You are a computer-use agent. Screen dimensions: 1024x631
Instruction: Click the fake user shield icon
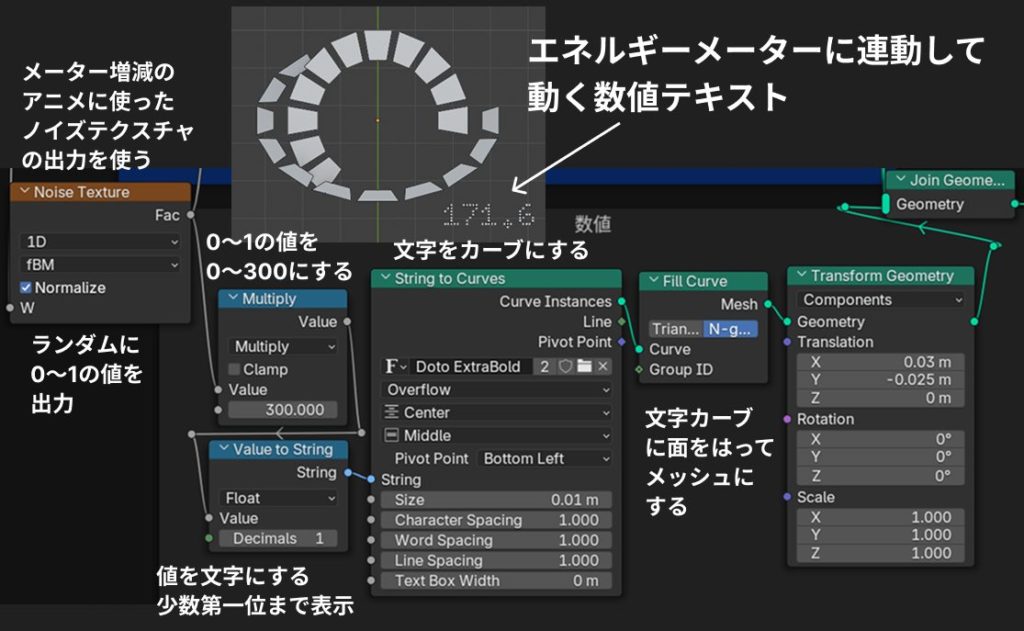(565, 367)
